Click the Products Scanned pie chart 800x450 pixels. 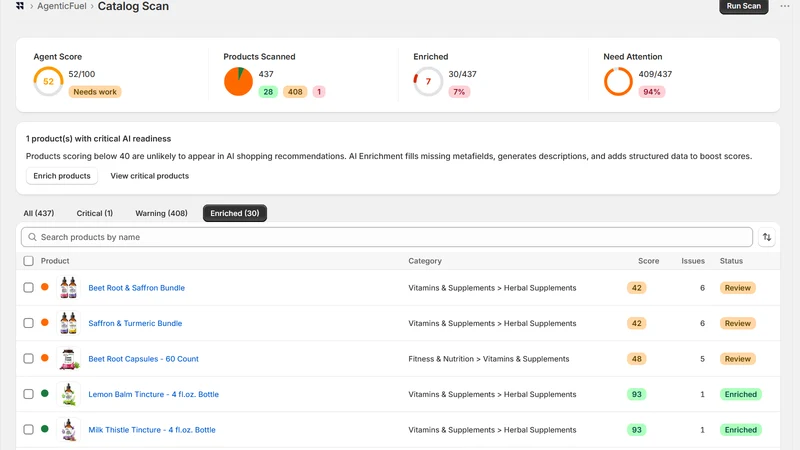[x=238, y=82]
